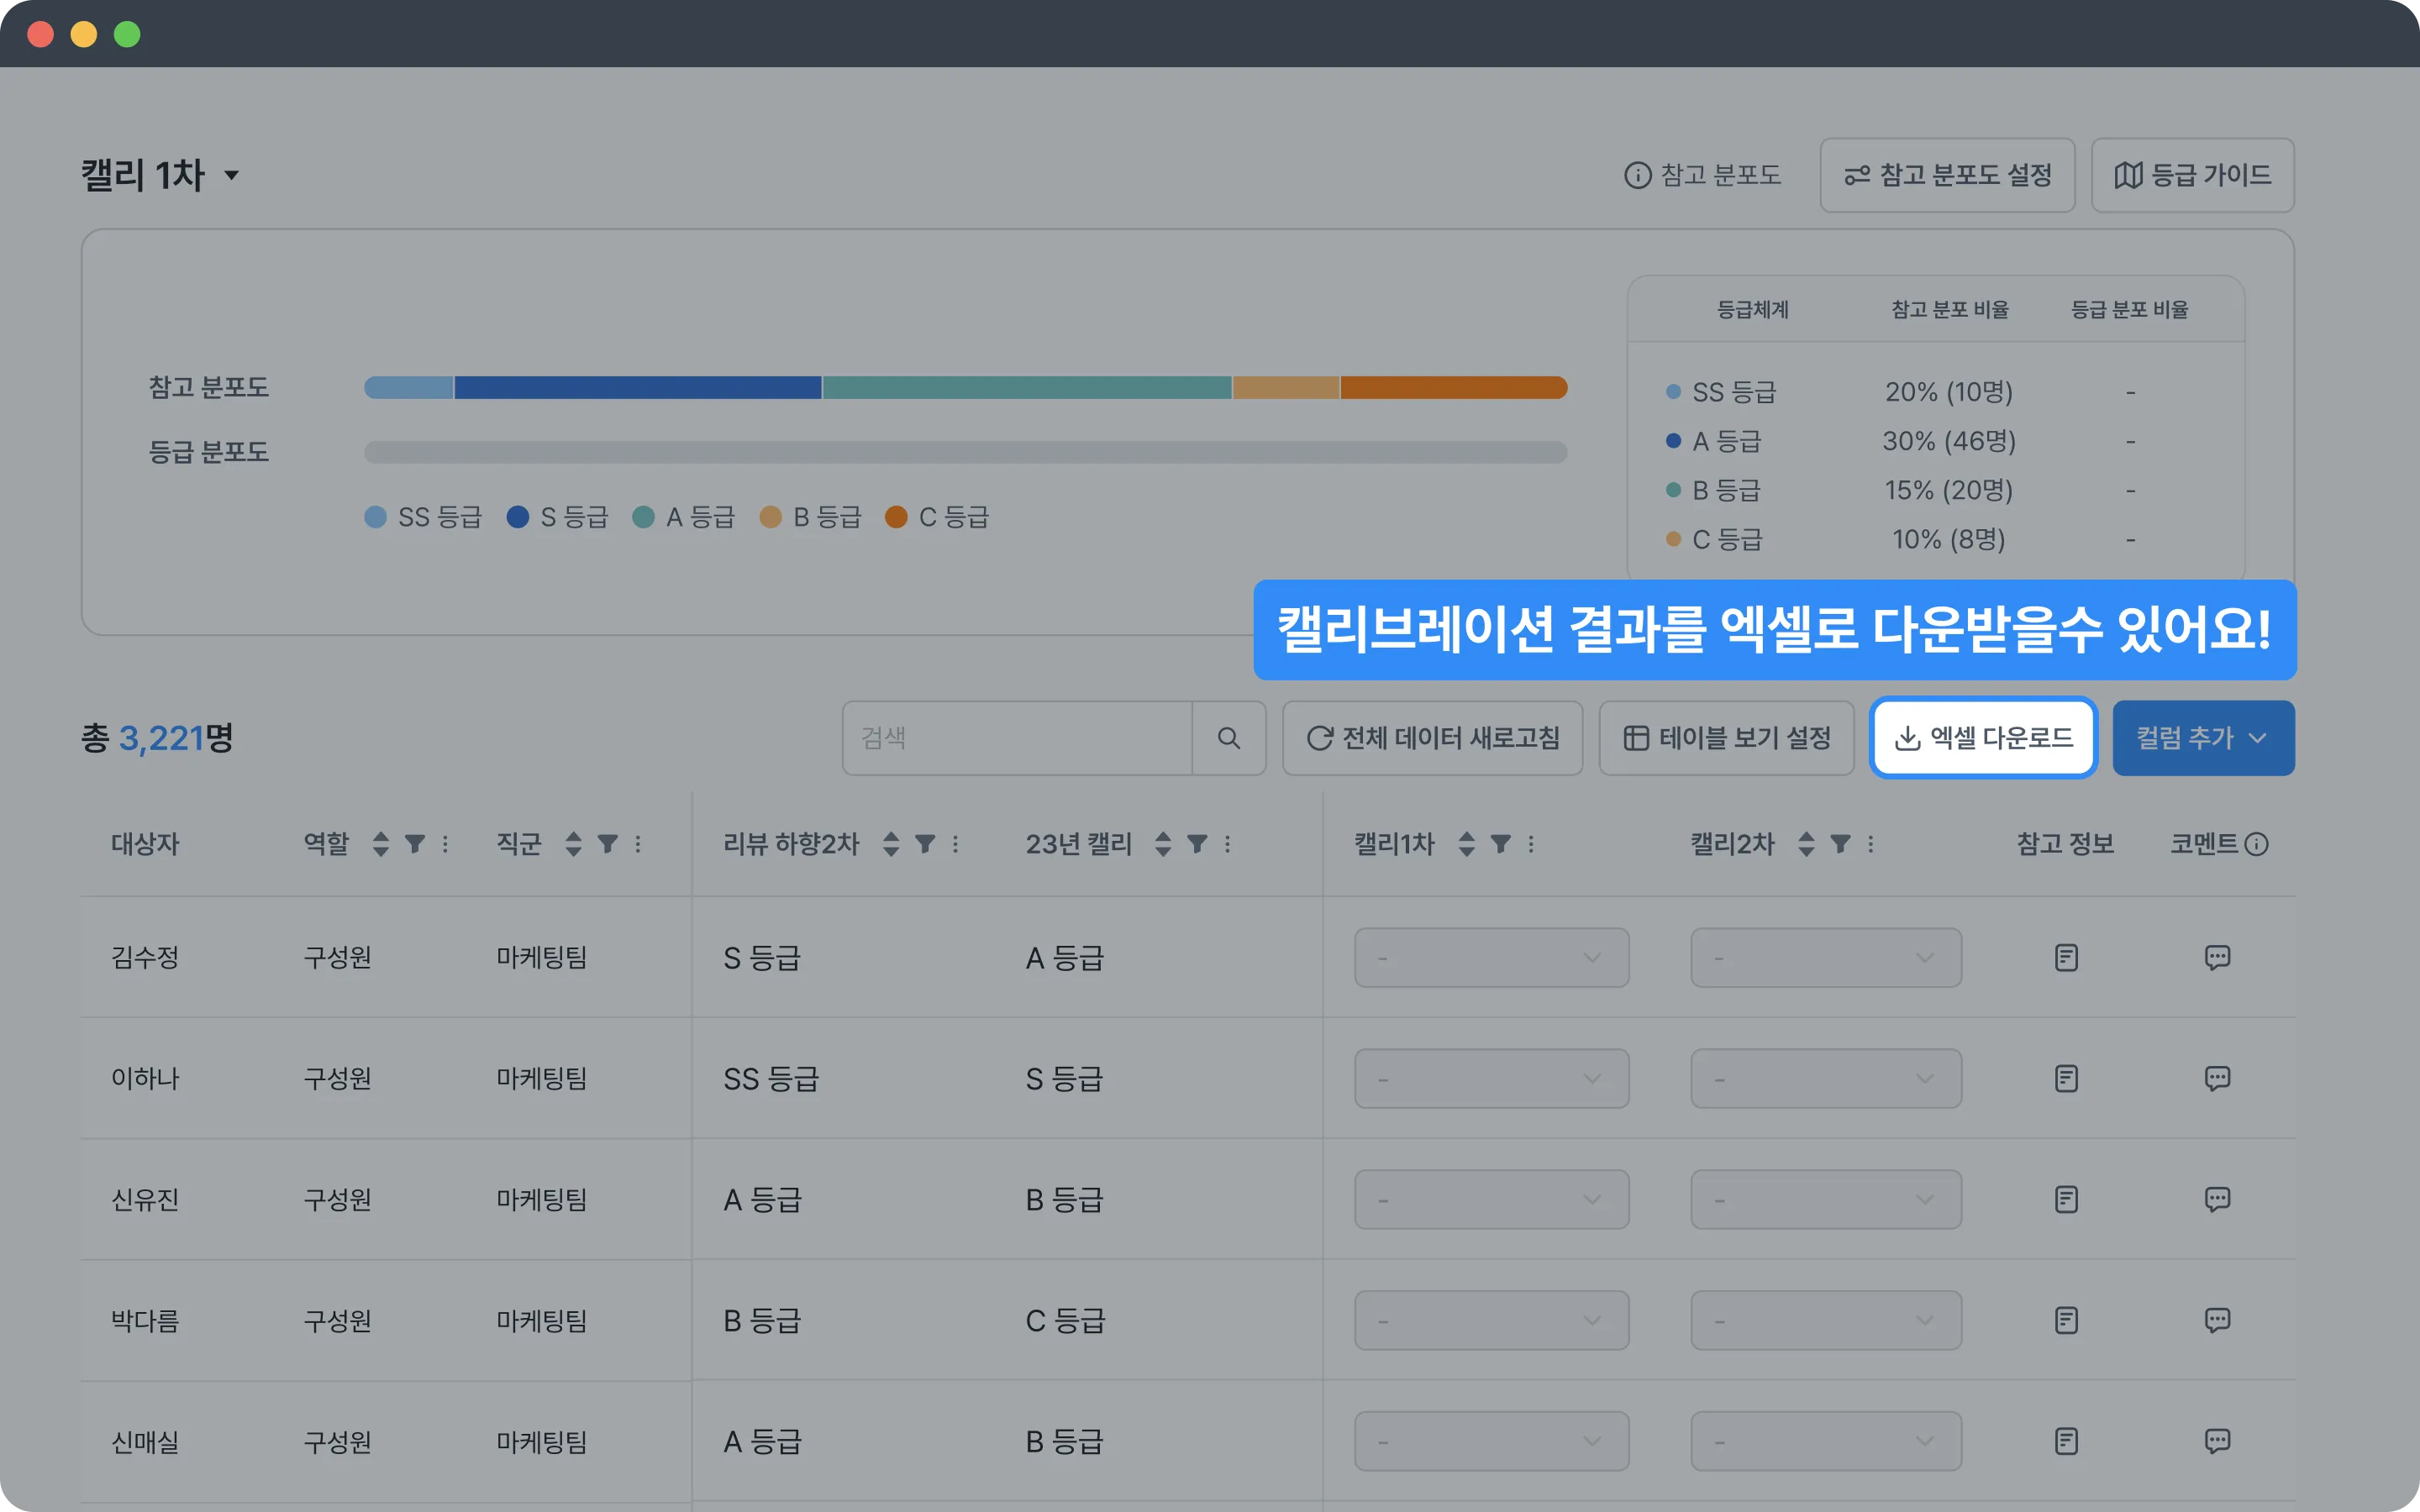
Task: Open comment for 박다름
Action: 2217,1320
